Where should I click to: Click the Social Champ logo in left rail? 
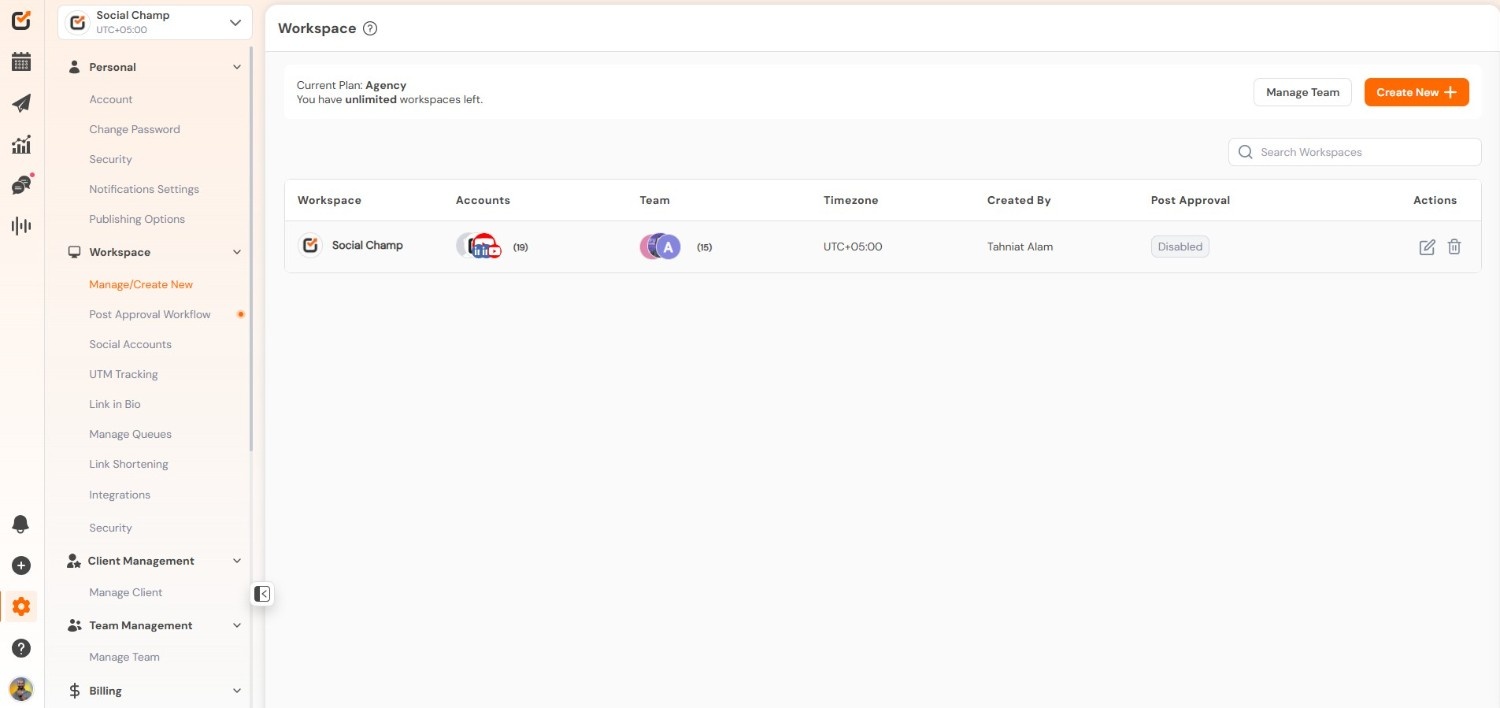21,20
